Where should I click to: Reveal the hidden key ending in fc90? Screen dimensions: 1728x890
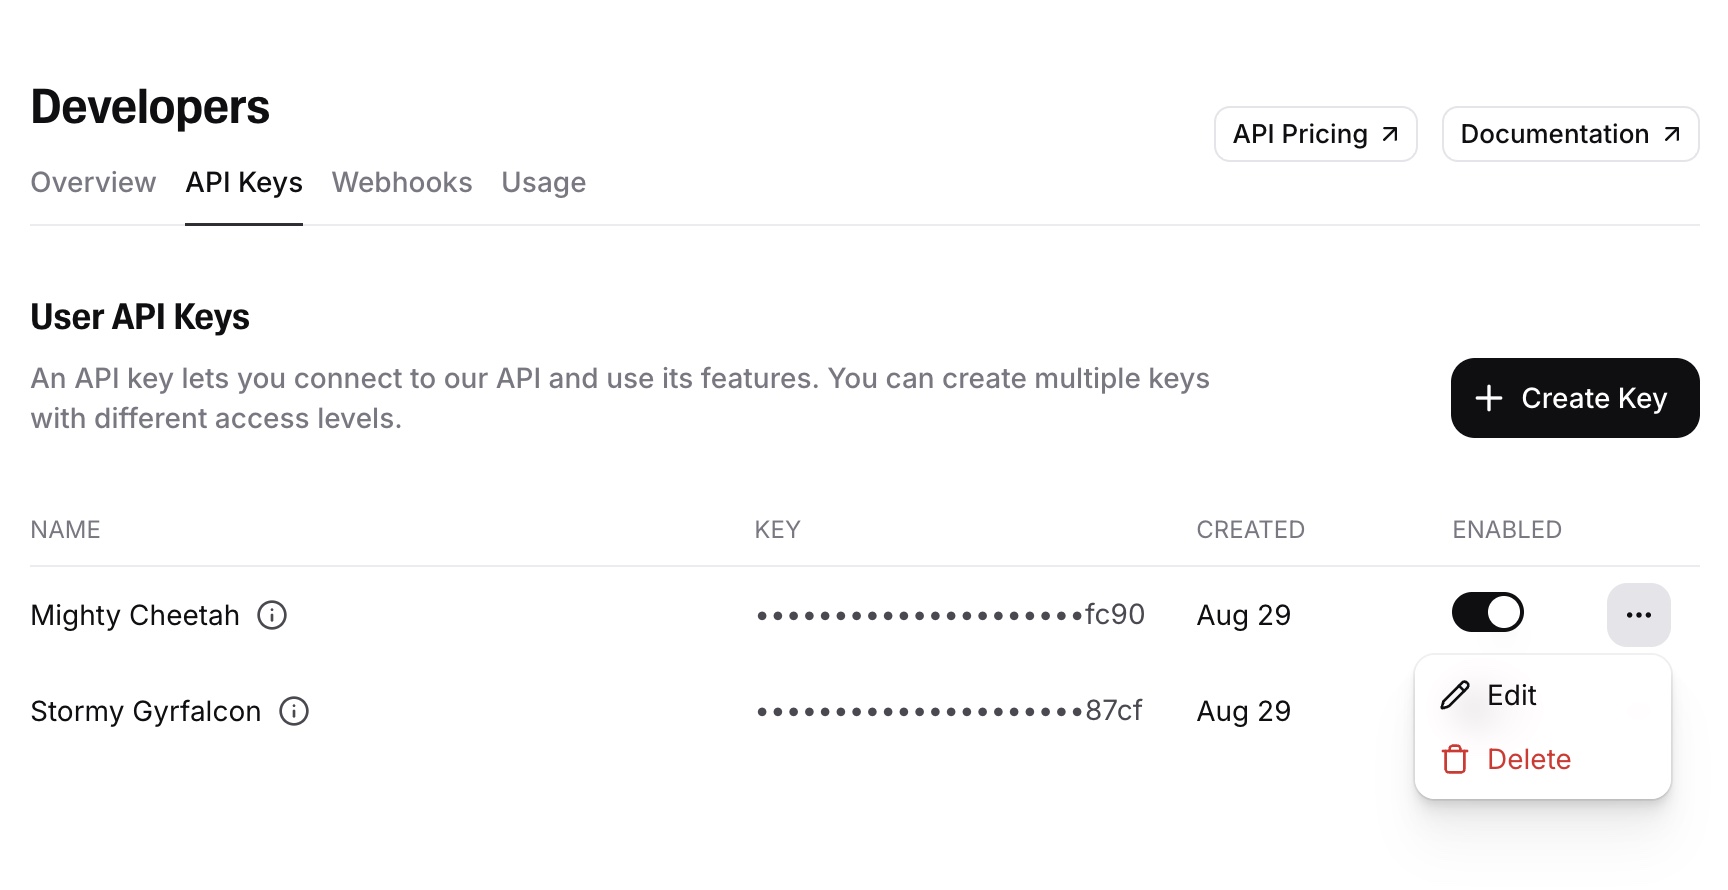(950, 615)
